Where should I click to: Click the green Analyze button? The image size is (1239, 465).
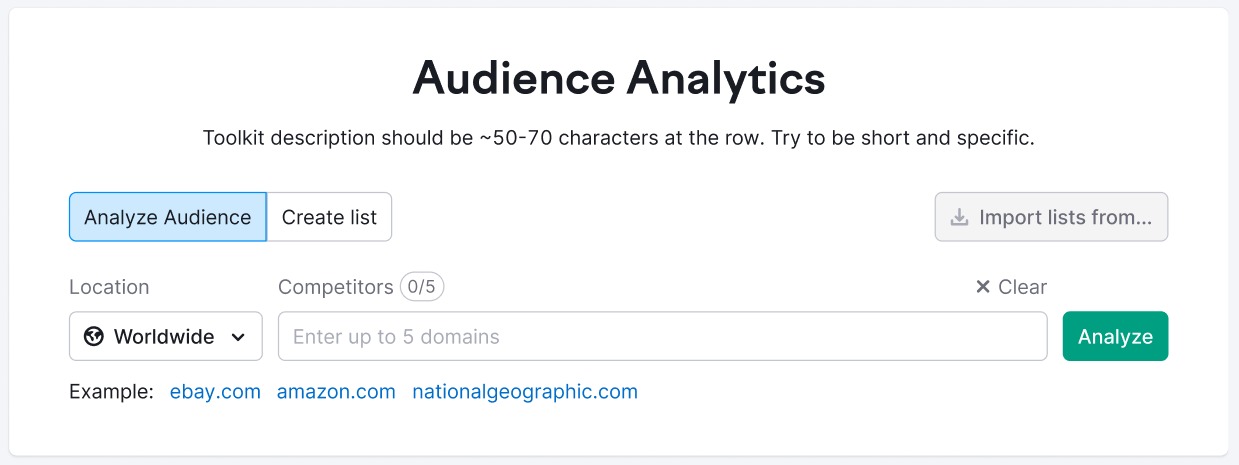click(x=1115, y=336)
